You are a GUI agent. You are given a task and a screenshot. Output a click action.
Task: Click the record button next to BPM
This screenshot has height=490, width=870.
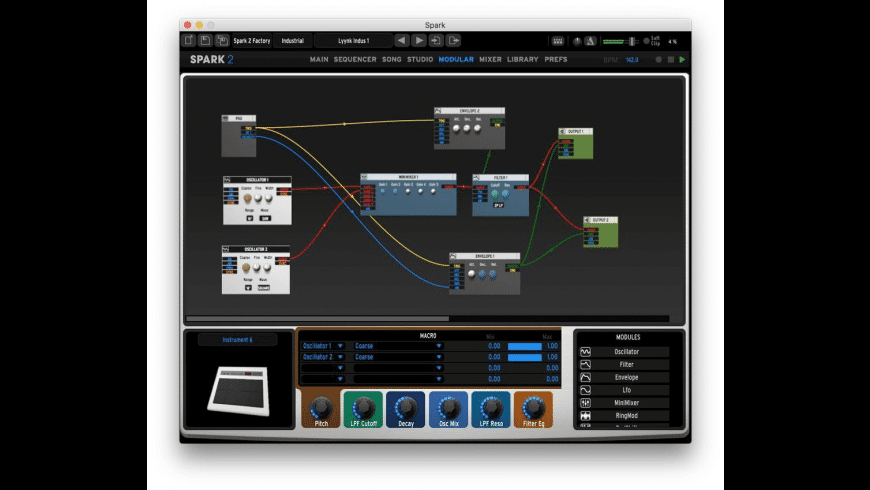(x=659, y=59)
